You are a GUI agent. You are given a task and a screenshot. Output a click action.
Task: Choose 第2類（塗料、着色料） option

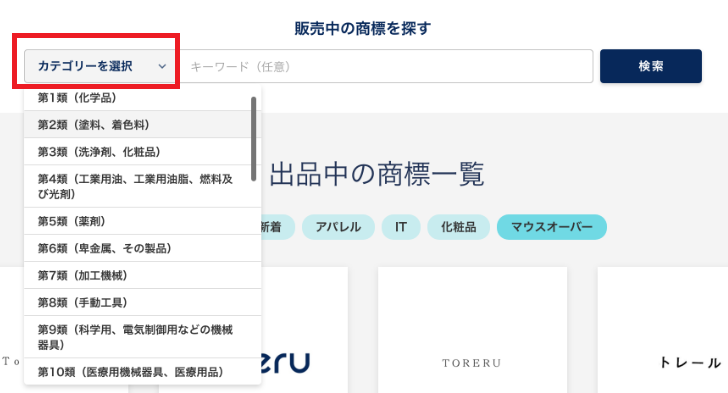143,124
